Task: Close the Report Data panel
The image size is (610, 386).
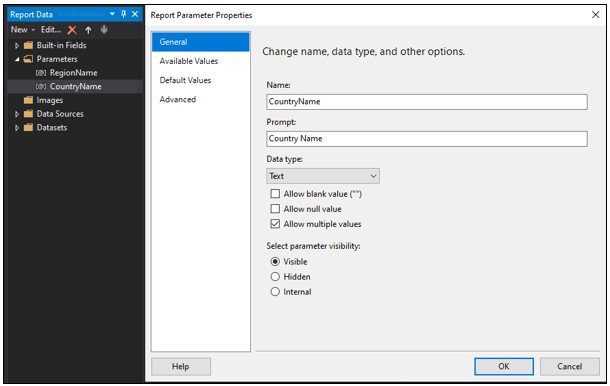Action: [x=135, y=14]
